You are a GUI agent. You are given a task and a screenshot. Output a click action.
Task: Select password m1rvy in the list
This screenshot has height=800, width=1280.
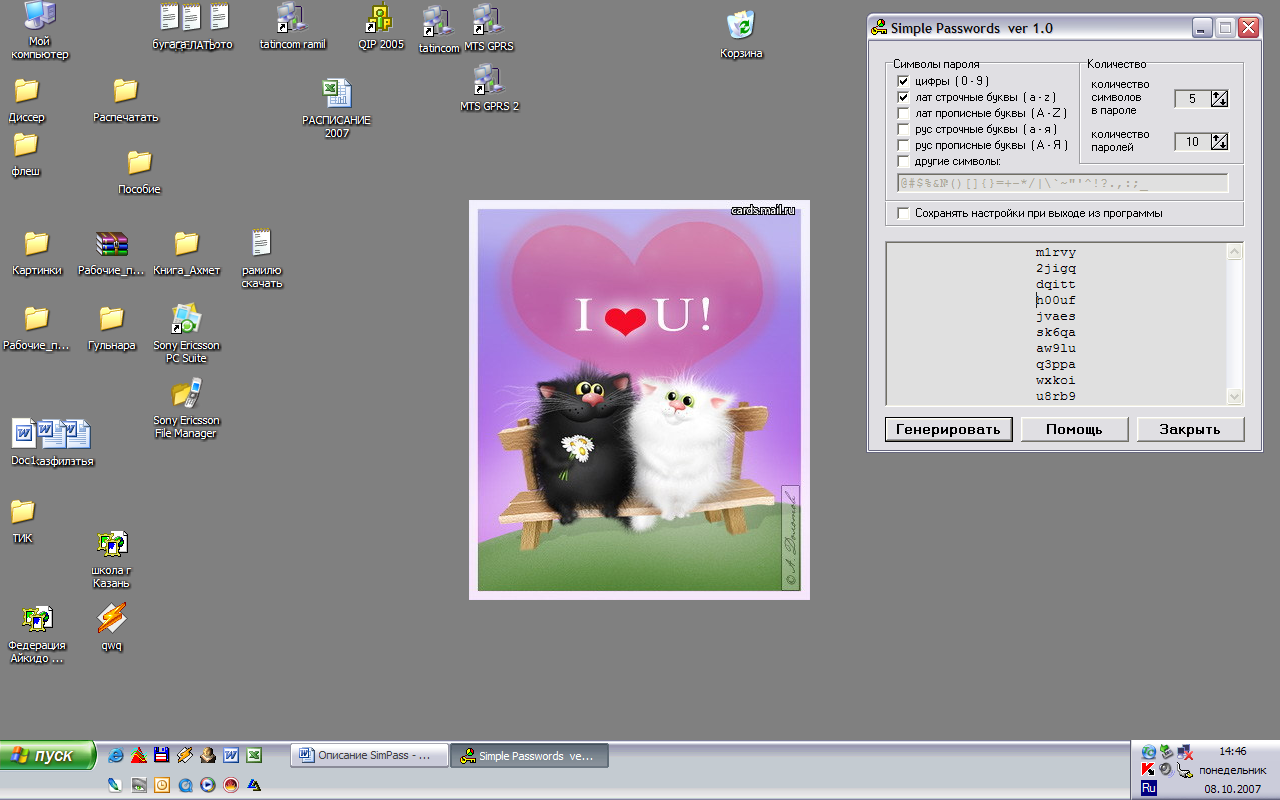tap(1056, 252)
